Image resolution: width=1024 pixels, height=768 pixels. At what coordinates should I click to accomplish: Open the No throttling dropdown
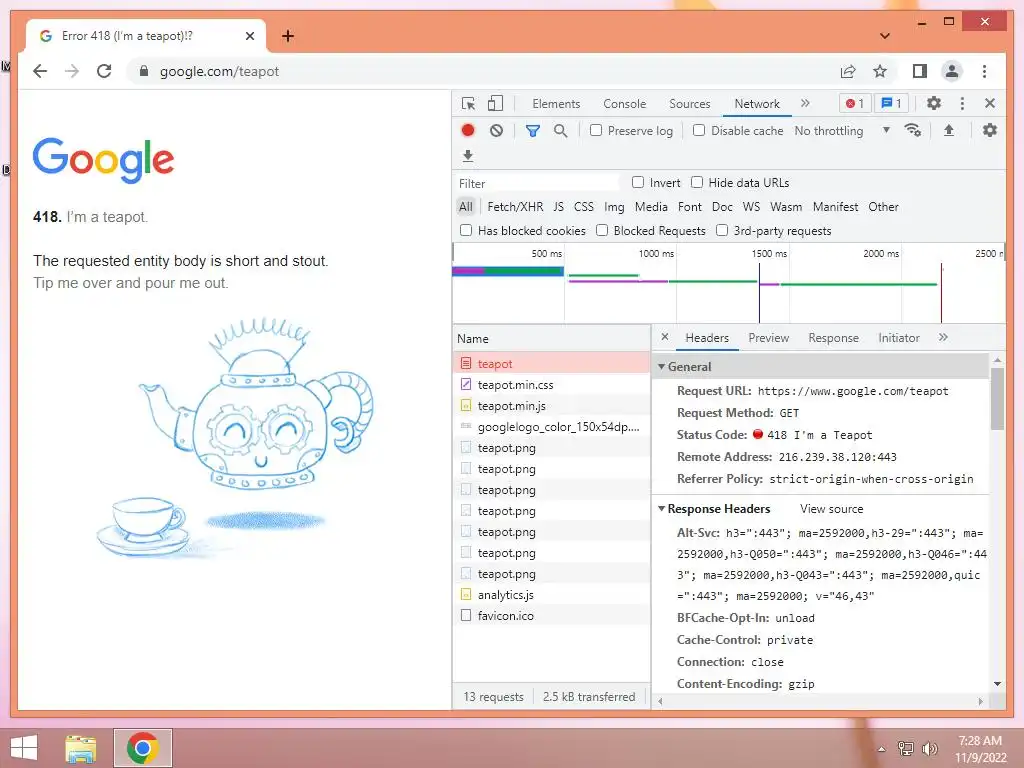[842, 131]
